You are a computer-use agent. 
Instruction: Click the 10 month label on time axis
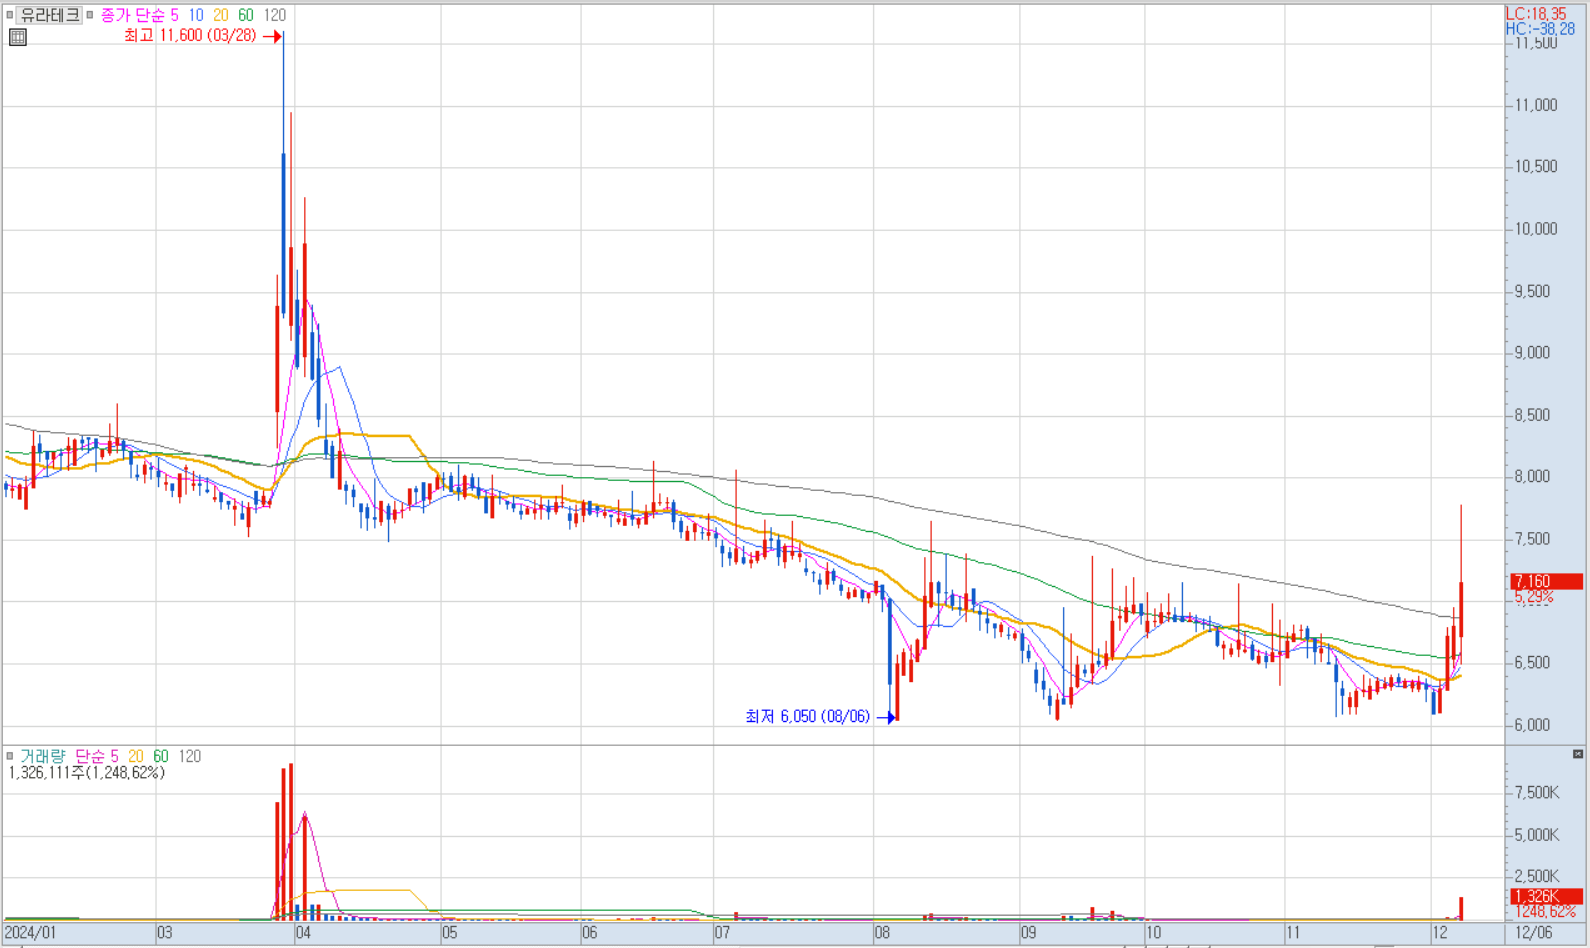pos(1153,933)
